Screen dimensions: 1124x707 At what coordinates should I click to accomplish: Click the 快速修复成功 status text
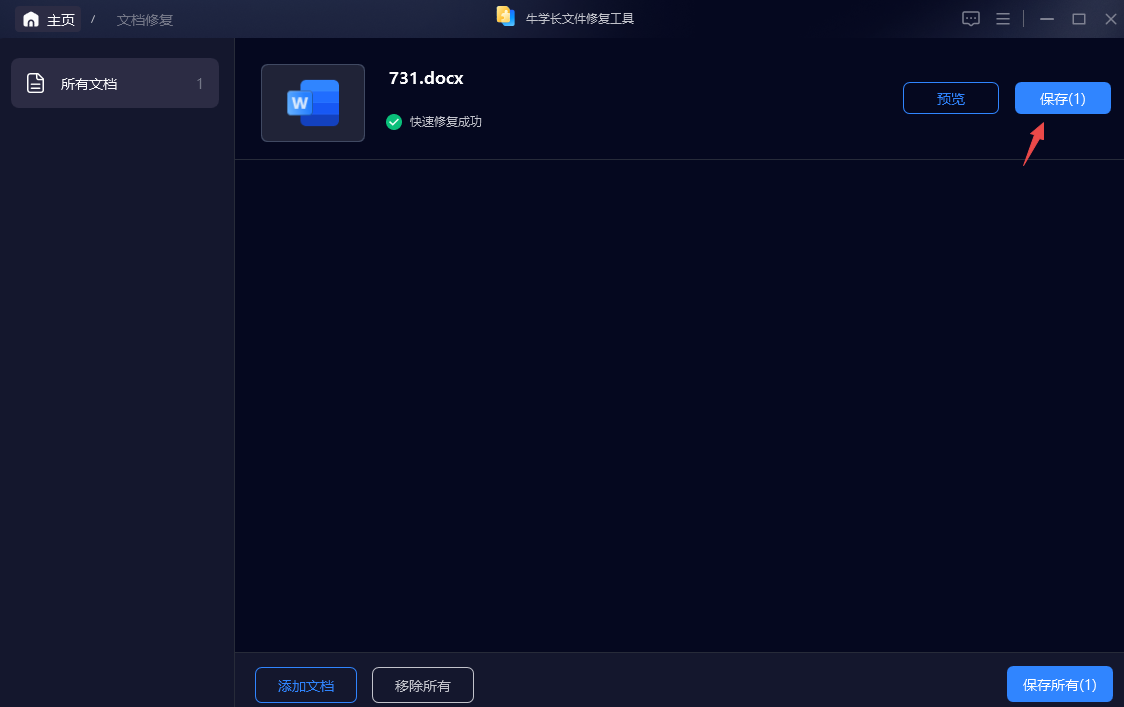click(446, 122)
